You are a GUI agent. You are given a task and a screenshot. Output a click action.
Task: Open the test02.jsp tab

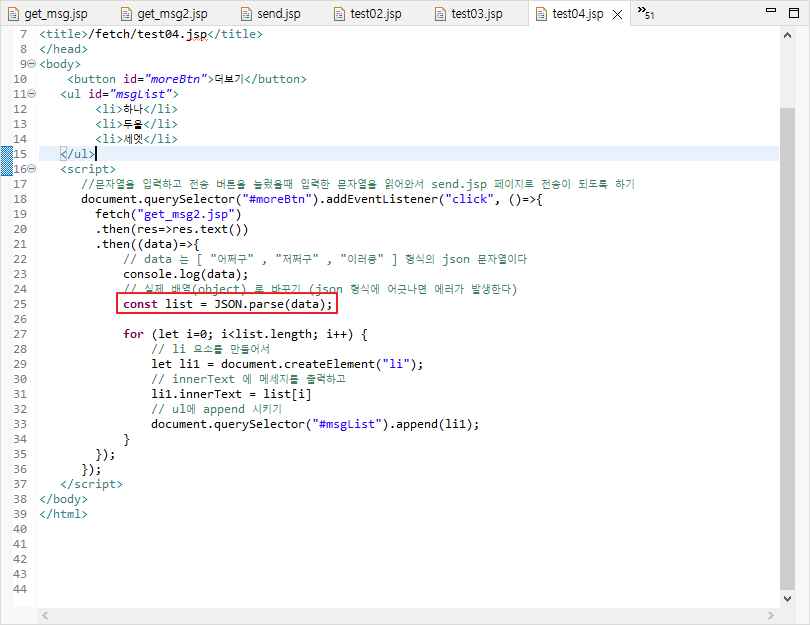click(x=368, y=14)
